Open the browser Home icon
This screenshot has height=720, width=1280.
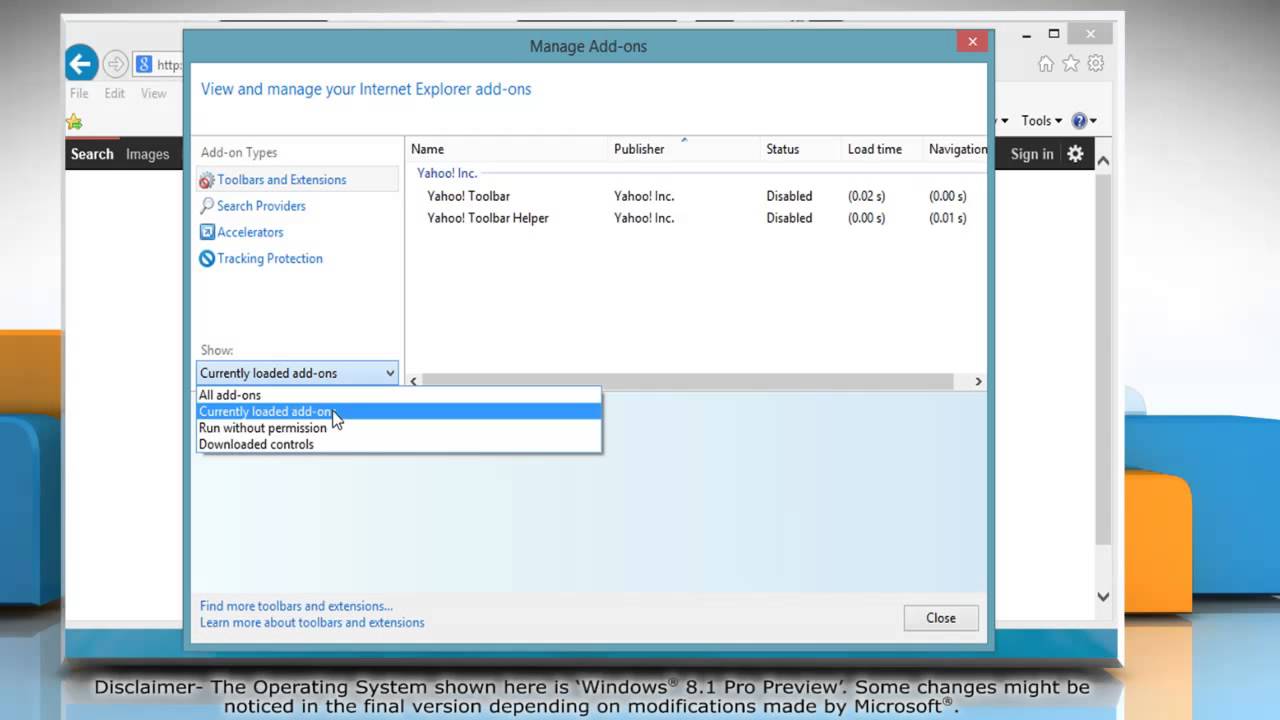[x=1046, y=64]
